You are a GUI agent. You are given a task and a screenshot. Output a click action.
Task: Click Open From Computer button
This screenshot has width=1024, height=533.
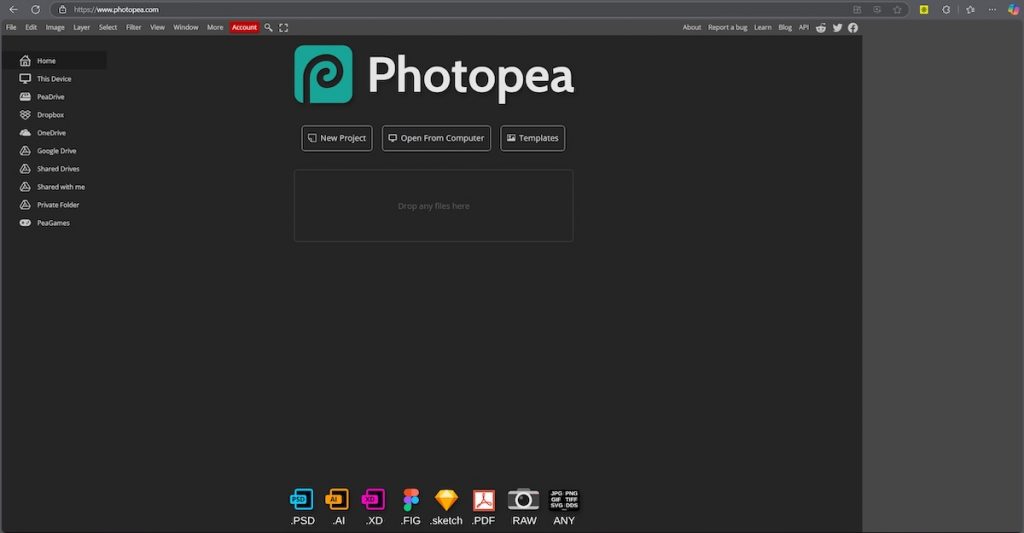coord(436,138)
